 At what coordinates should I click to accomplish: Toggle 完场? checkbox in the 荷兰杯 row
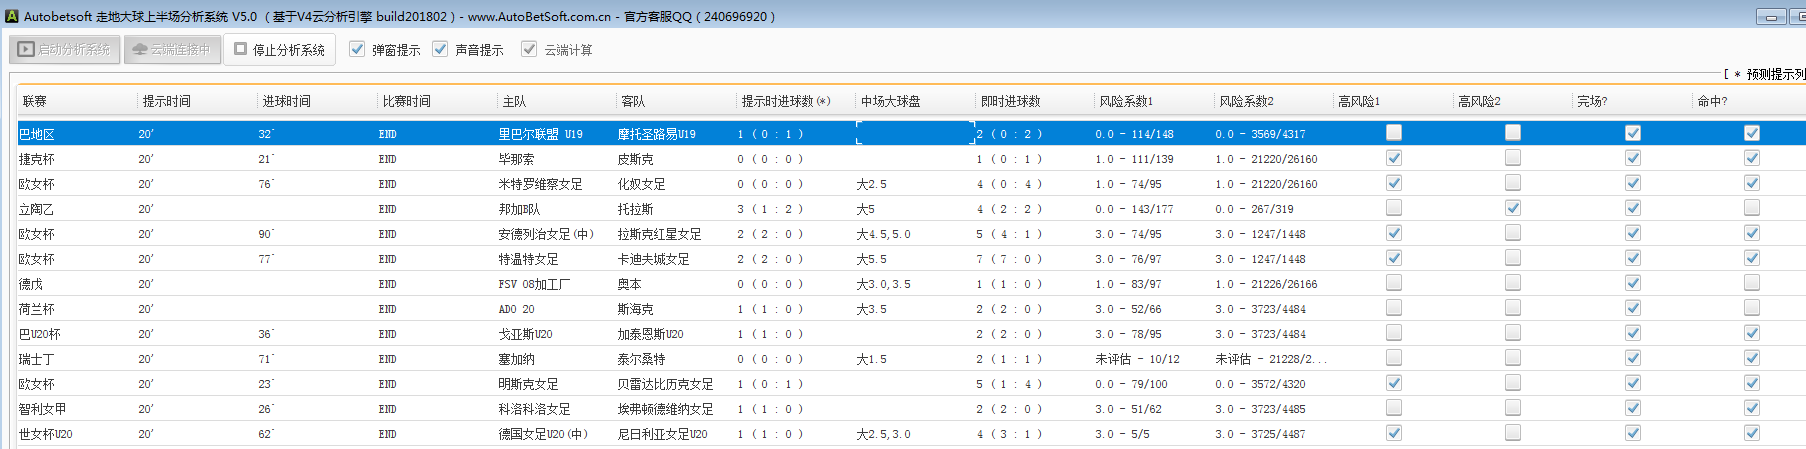[1633, 308]
